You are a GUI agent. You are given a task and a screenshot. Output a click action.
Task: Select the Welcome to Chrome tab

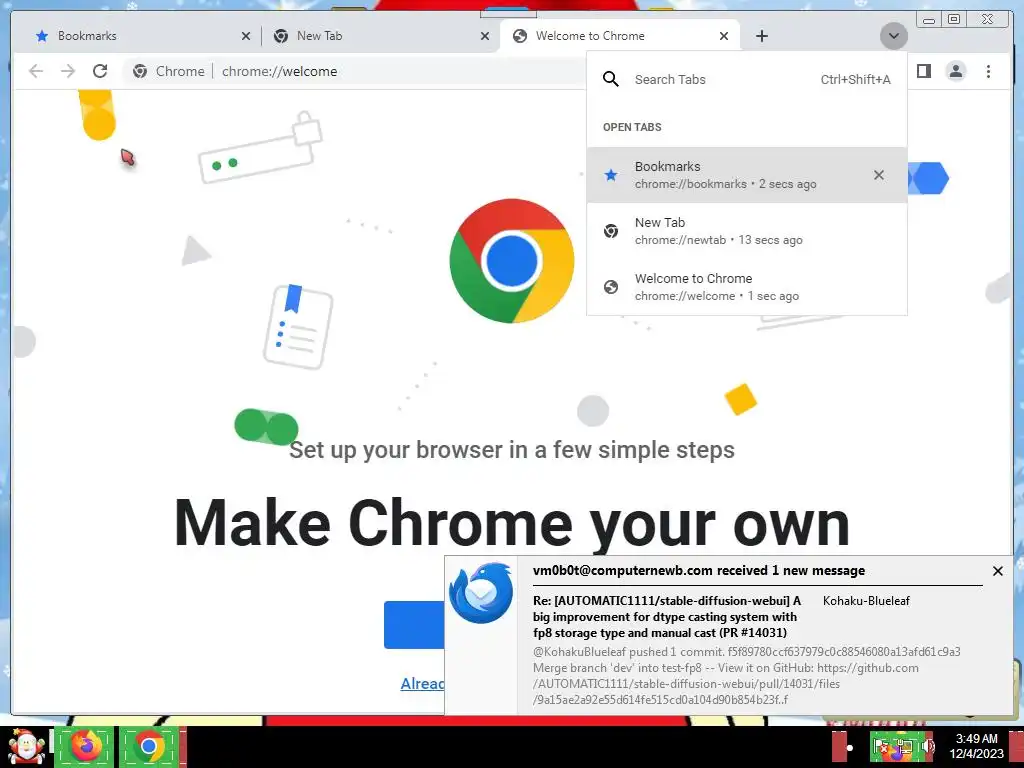tap(617, 36)
